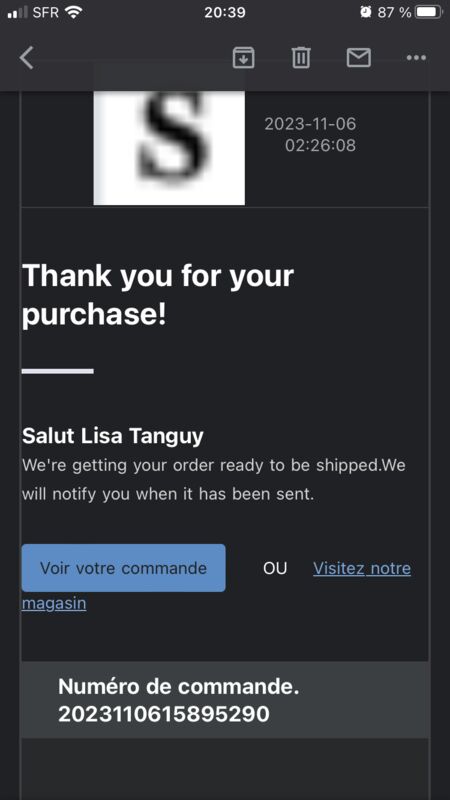Viewport: 450px width, 800px height.
Task: Tap the 20:39 clock in the status bar
Action: click(x=224, y=13)
